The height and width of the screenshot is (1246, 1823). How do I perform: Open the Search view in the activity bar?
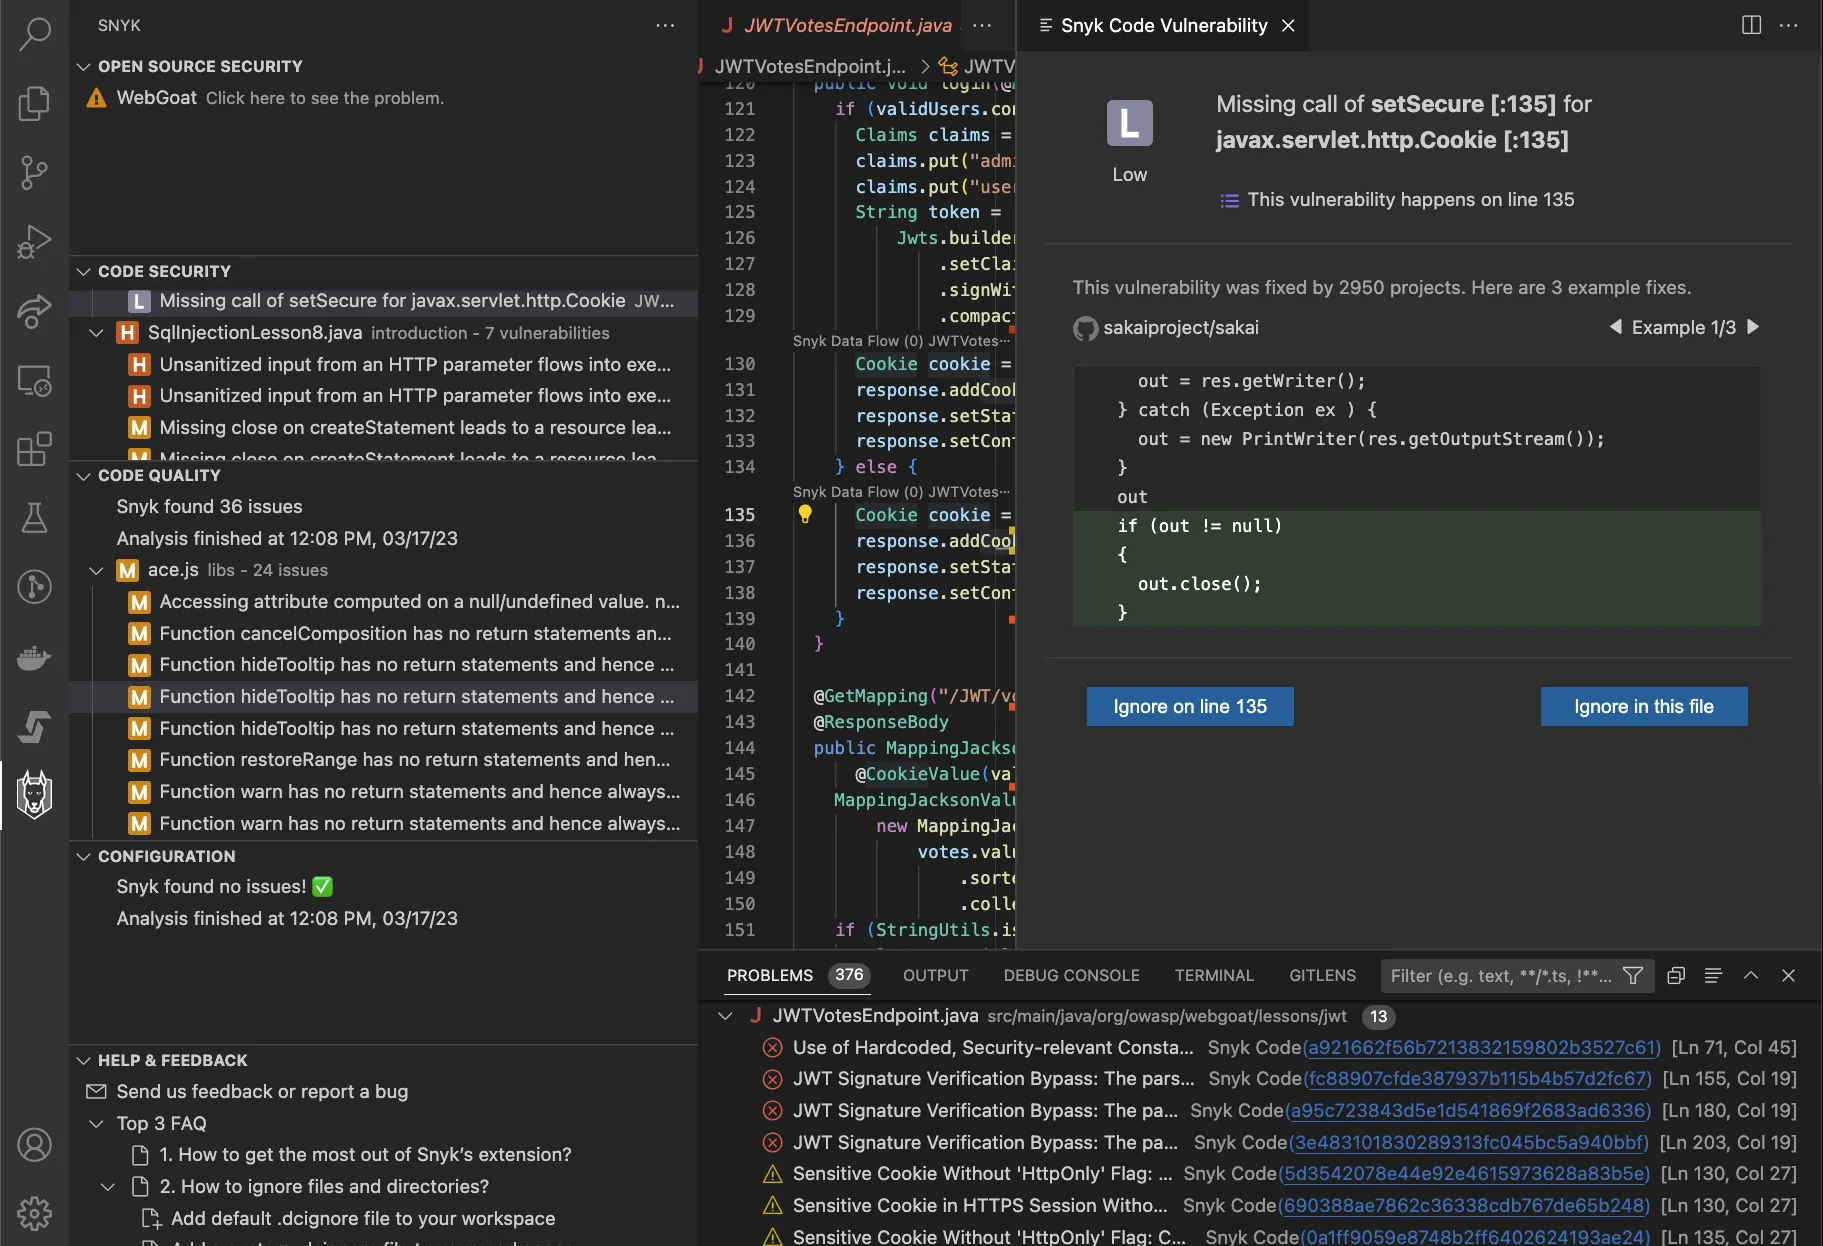click(34, 34)
